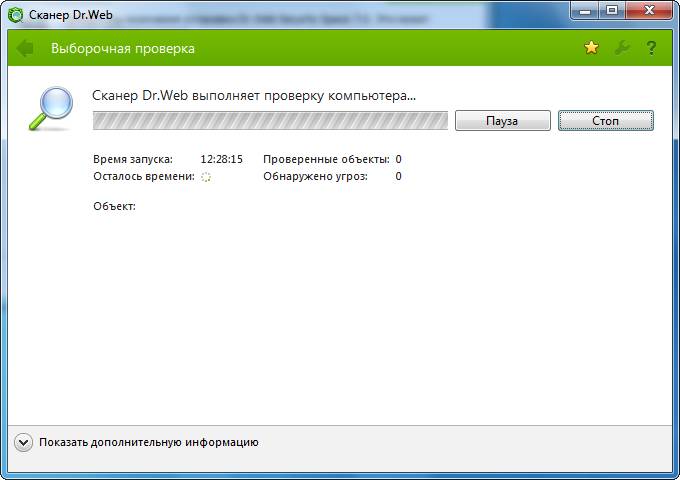Click the magnifying glass scanner icon
Viewport: 680px width, 480px height.
pos(51,108)
